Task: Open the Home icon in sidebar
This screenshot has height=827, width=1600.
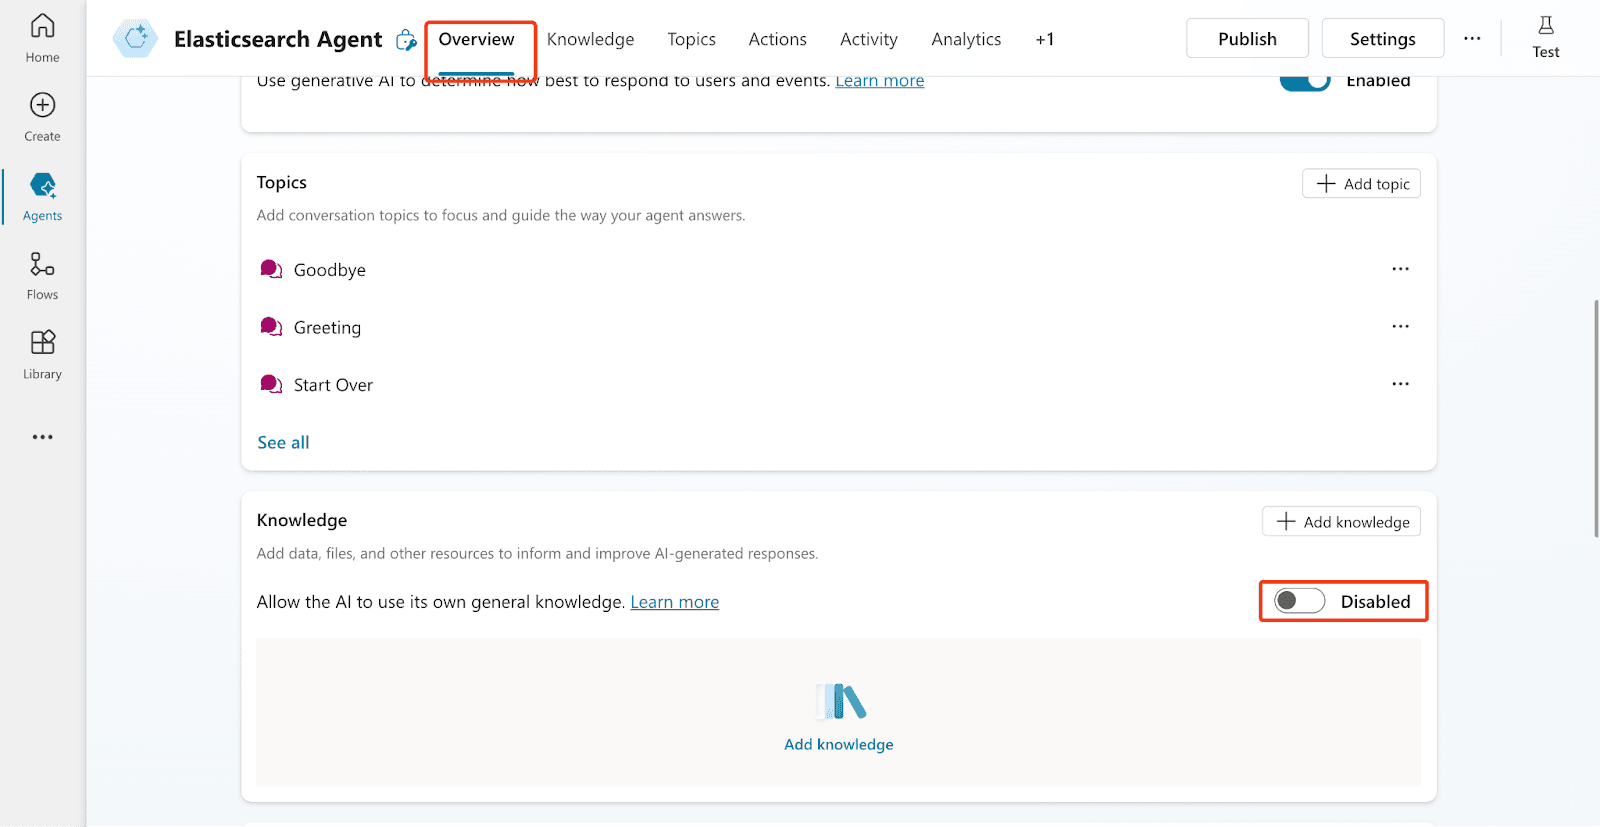Action: (42, 26)
